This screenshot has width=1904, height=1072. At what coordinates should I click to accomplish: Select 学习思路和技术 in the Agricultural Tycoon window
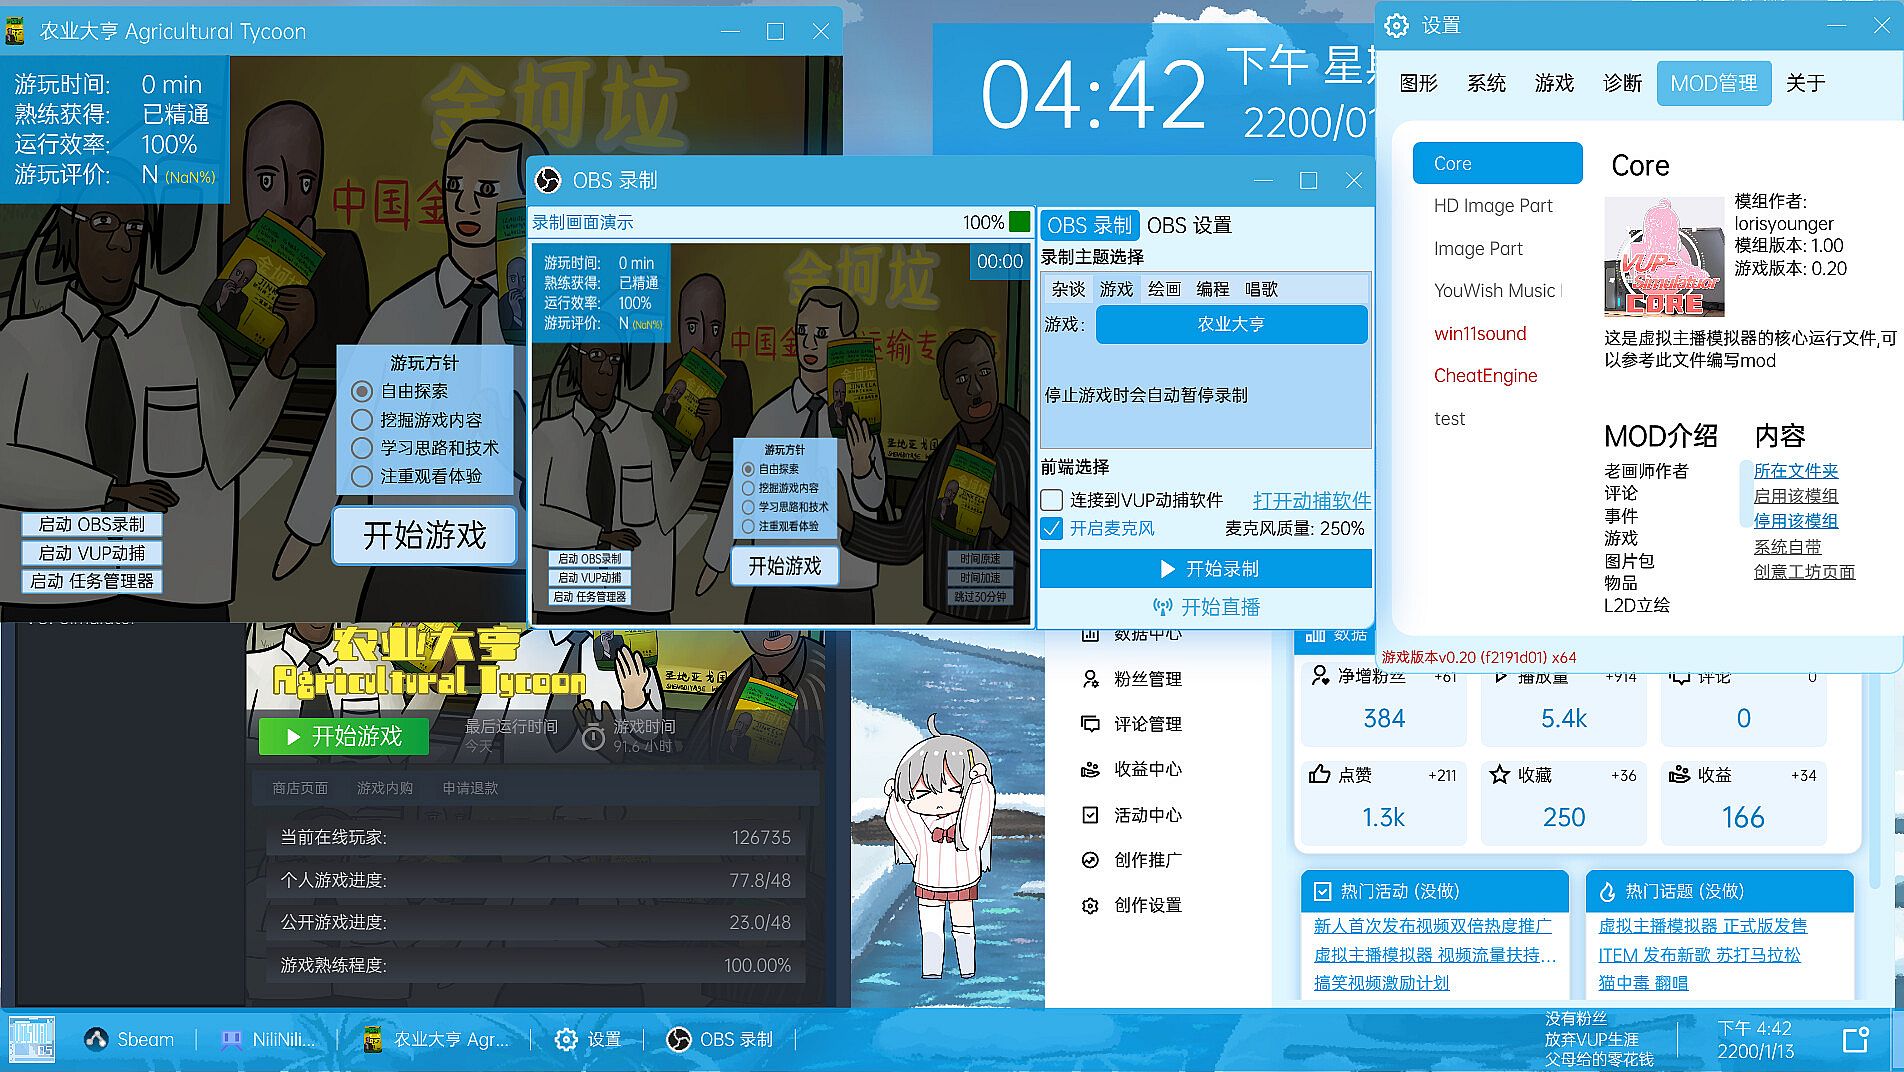[362, 448]
